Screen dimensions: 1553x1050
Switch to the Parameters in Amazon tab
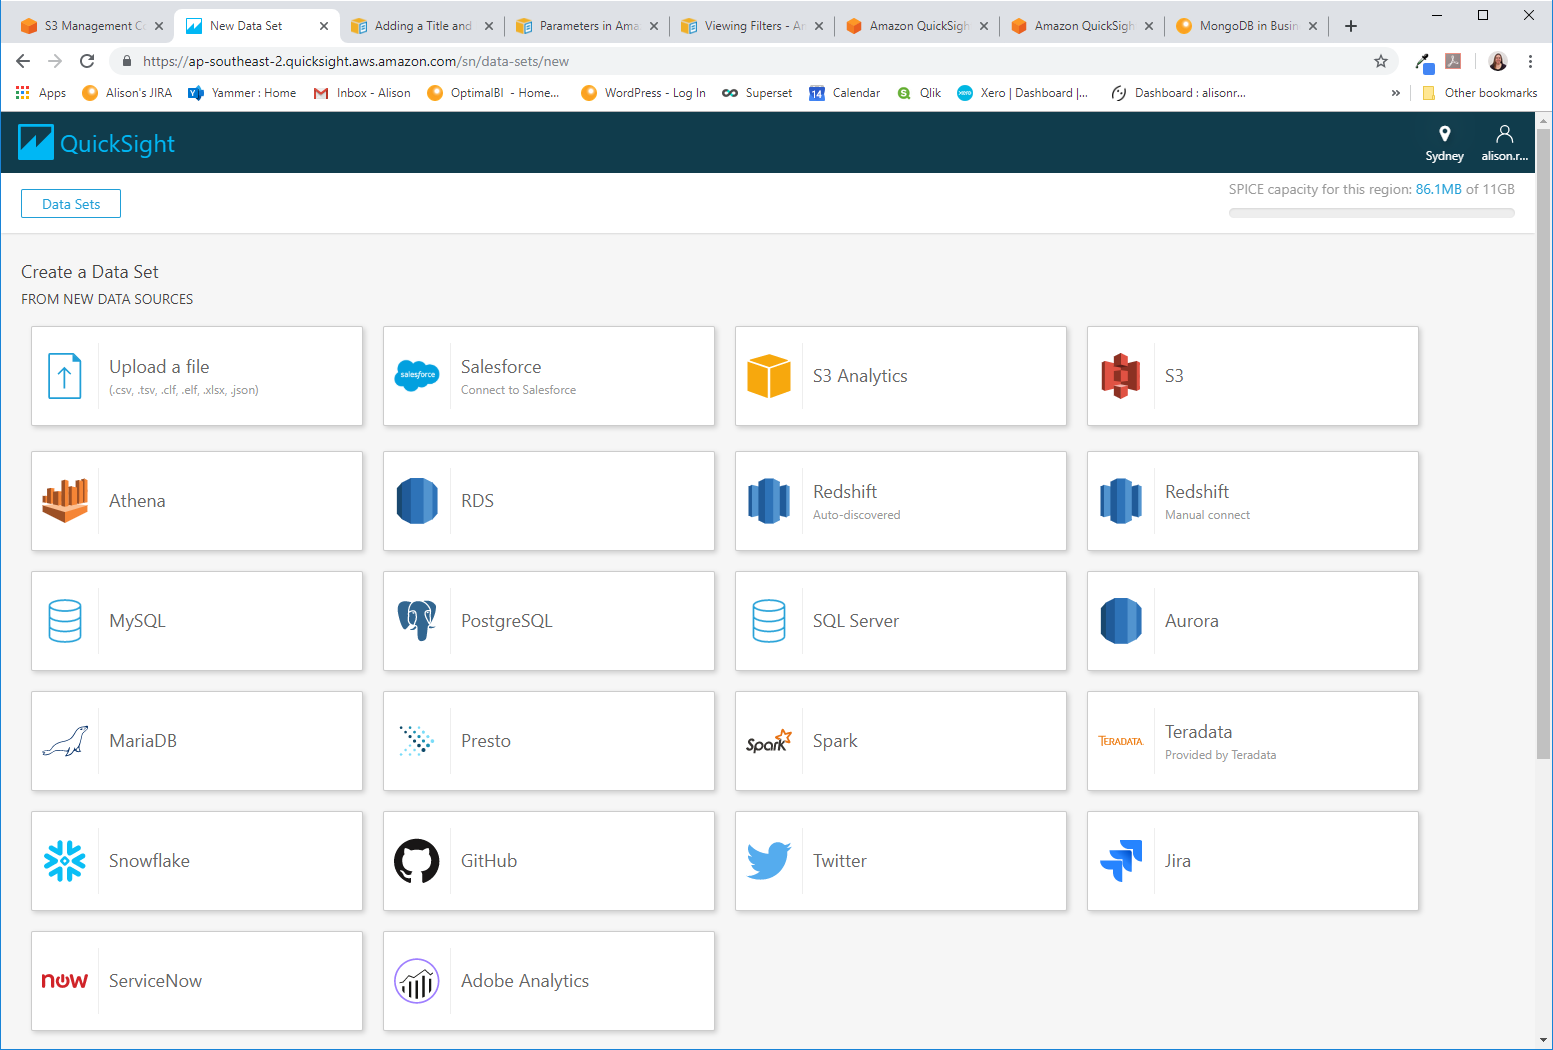coord(586,26)
